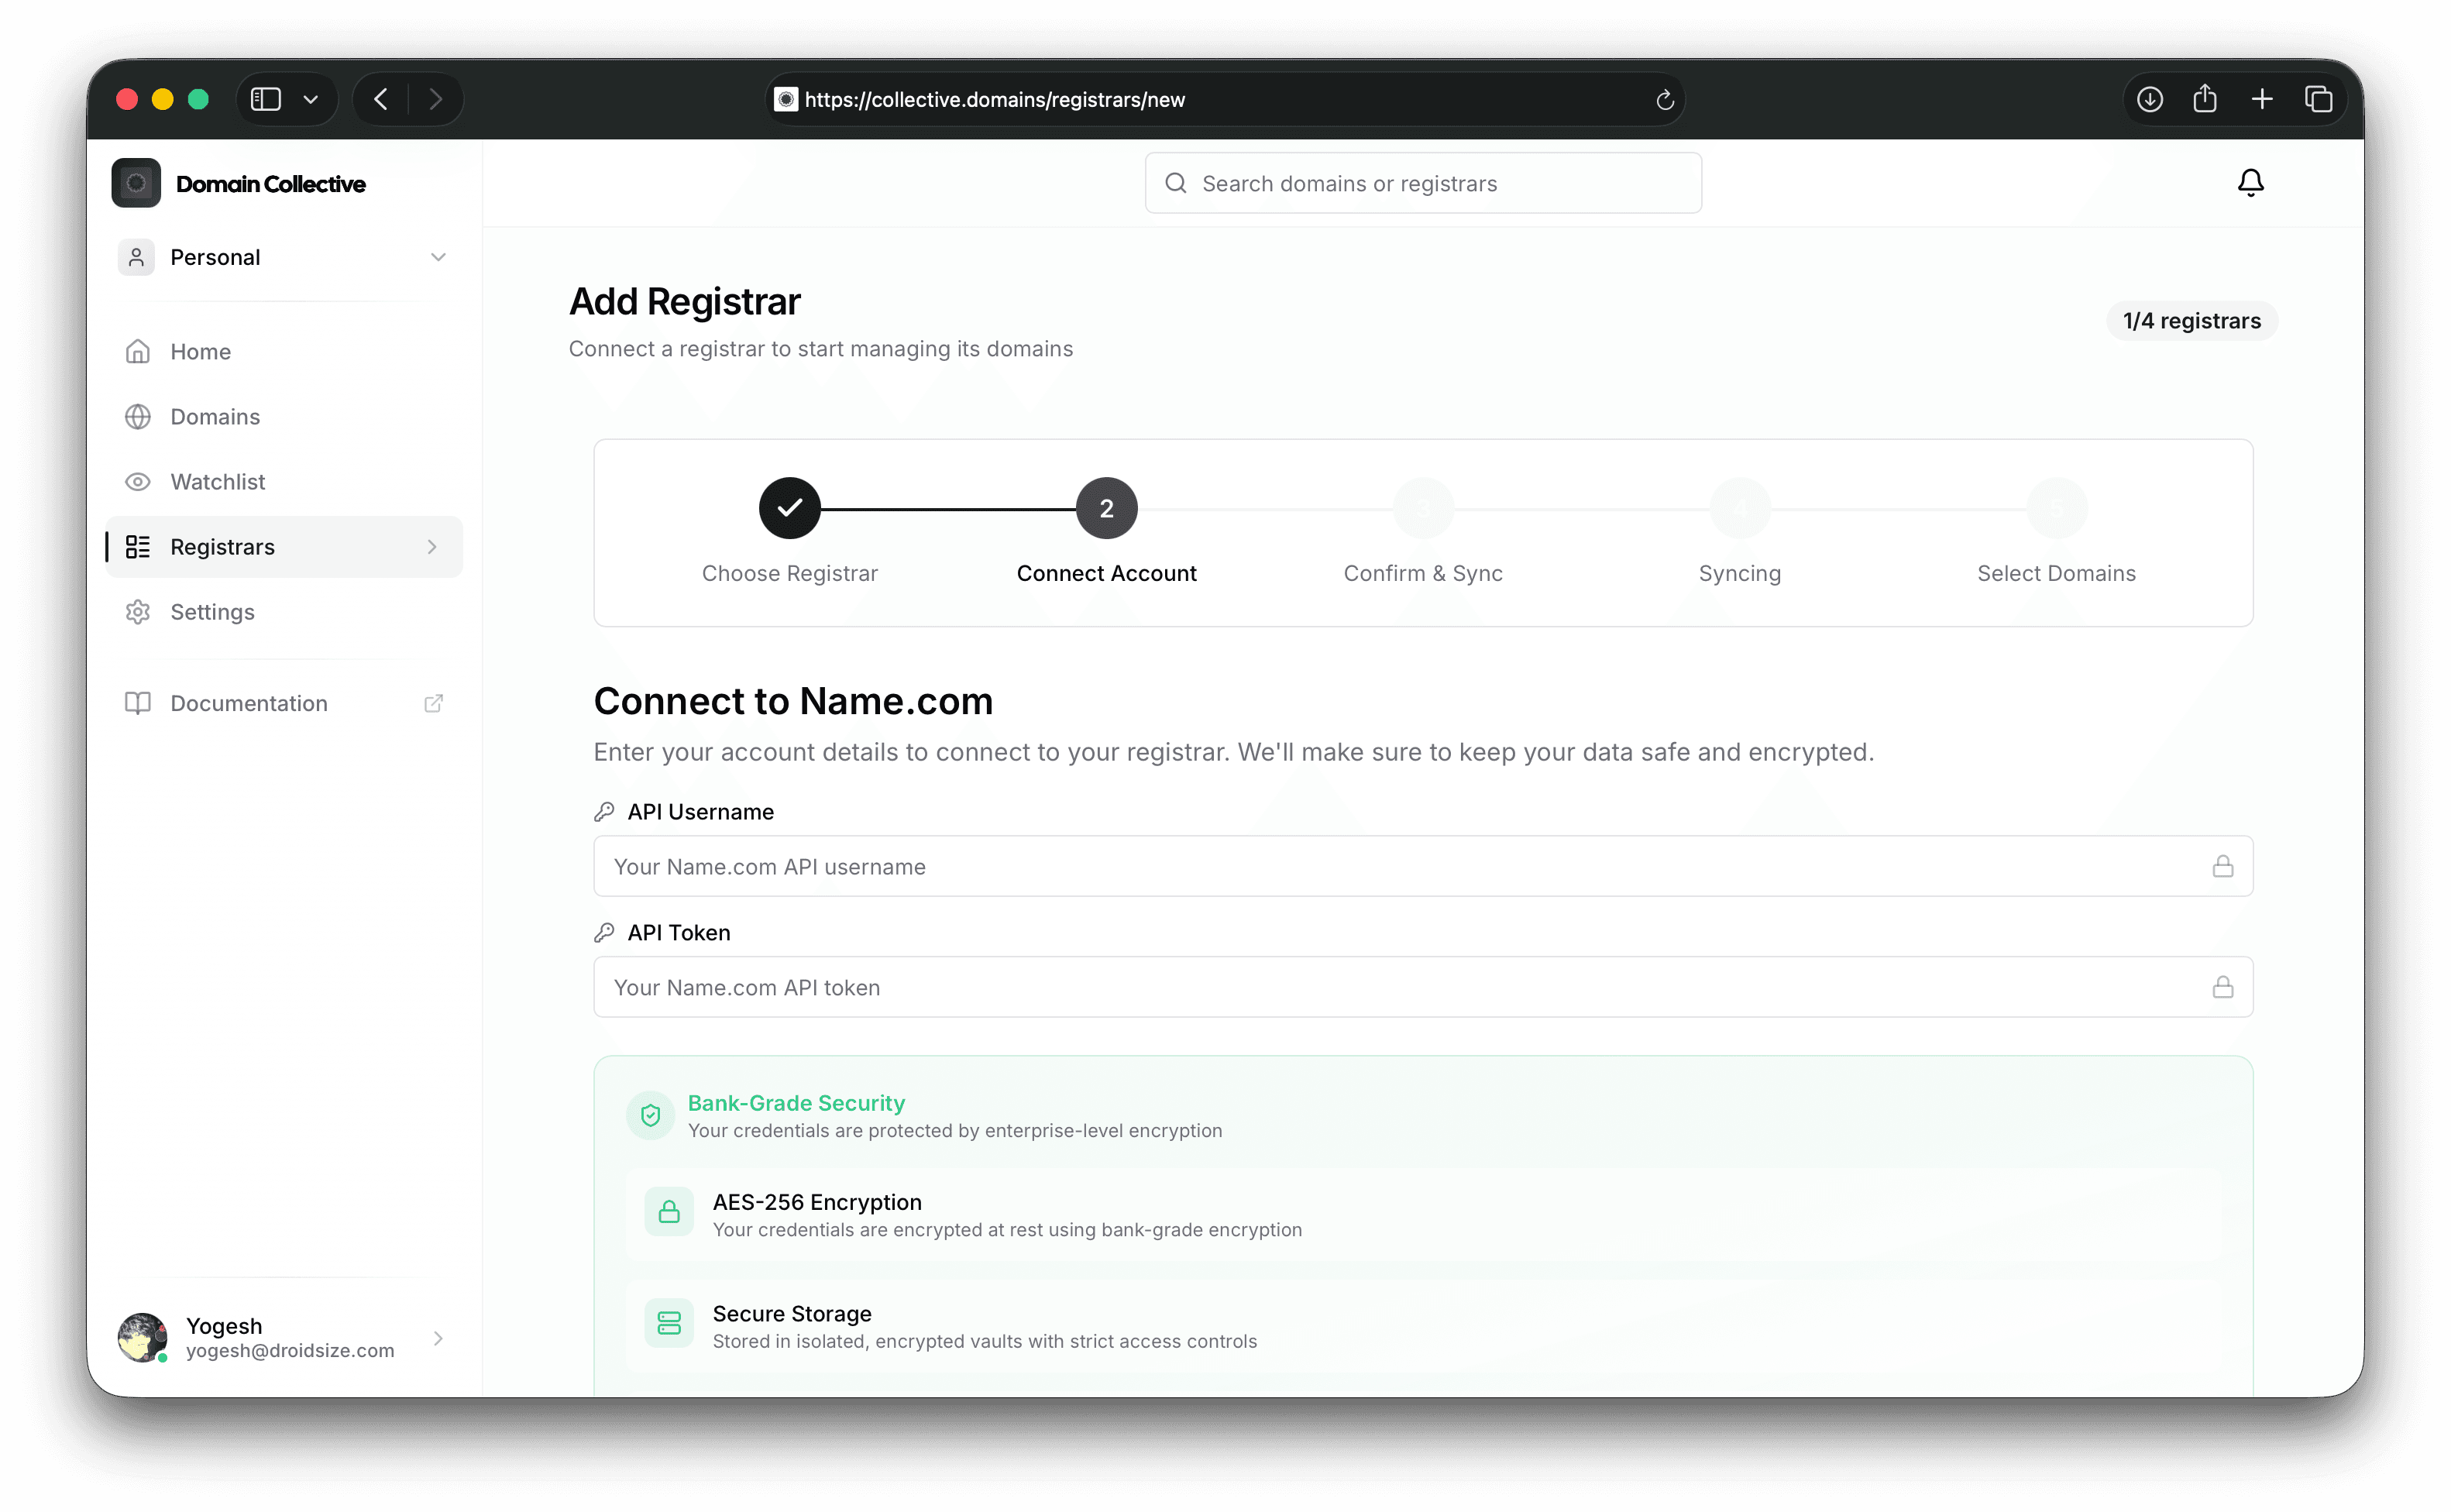Expand the Personal workspace dropdown
2451x1512 pixels.
pyautogui.click(x=438, y=257)
